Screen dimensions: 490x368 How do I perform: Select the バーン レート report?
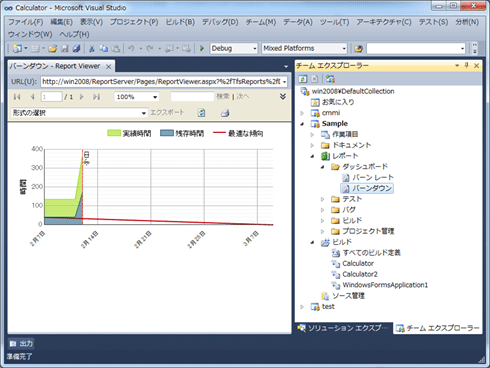click(373, 178)
